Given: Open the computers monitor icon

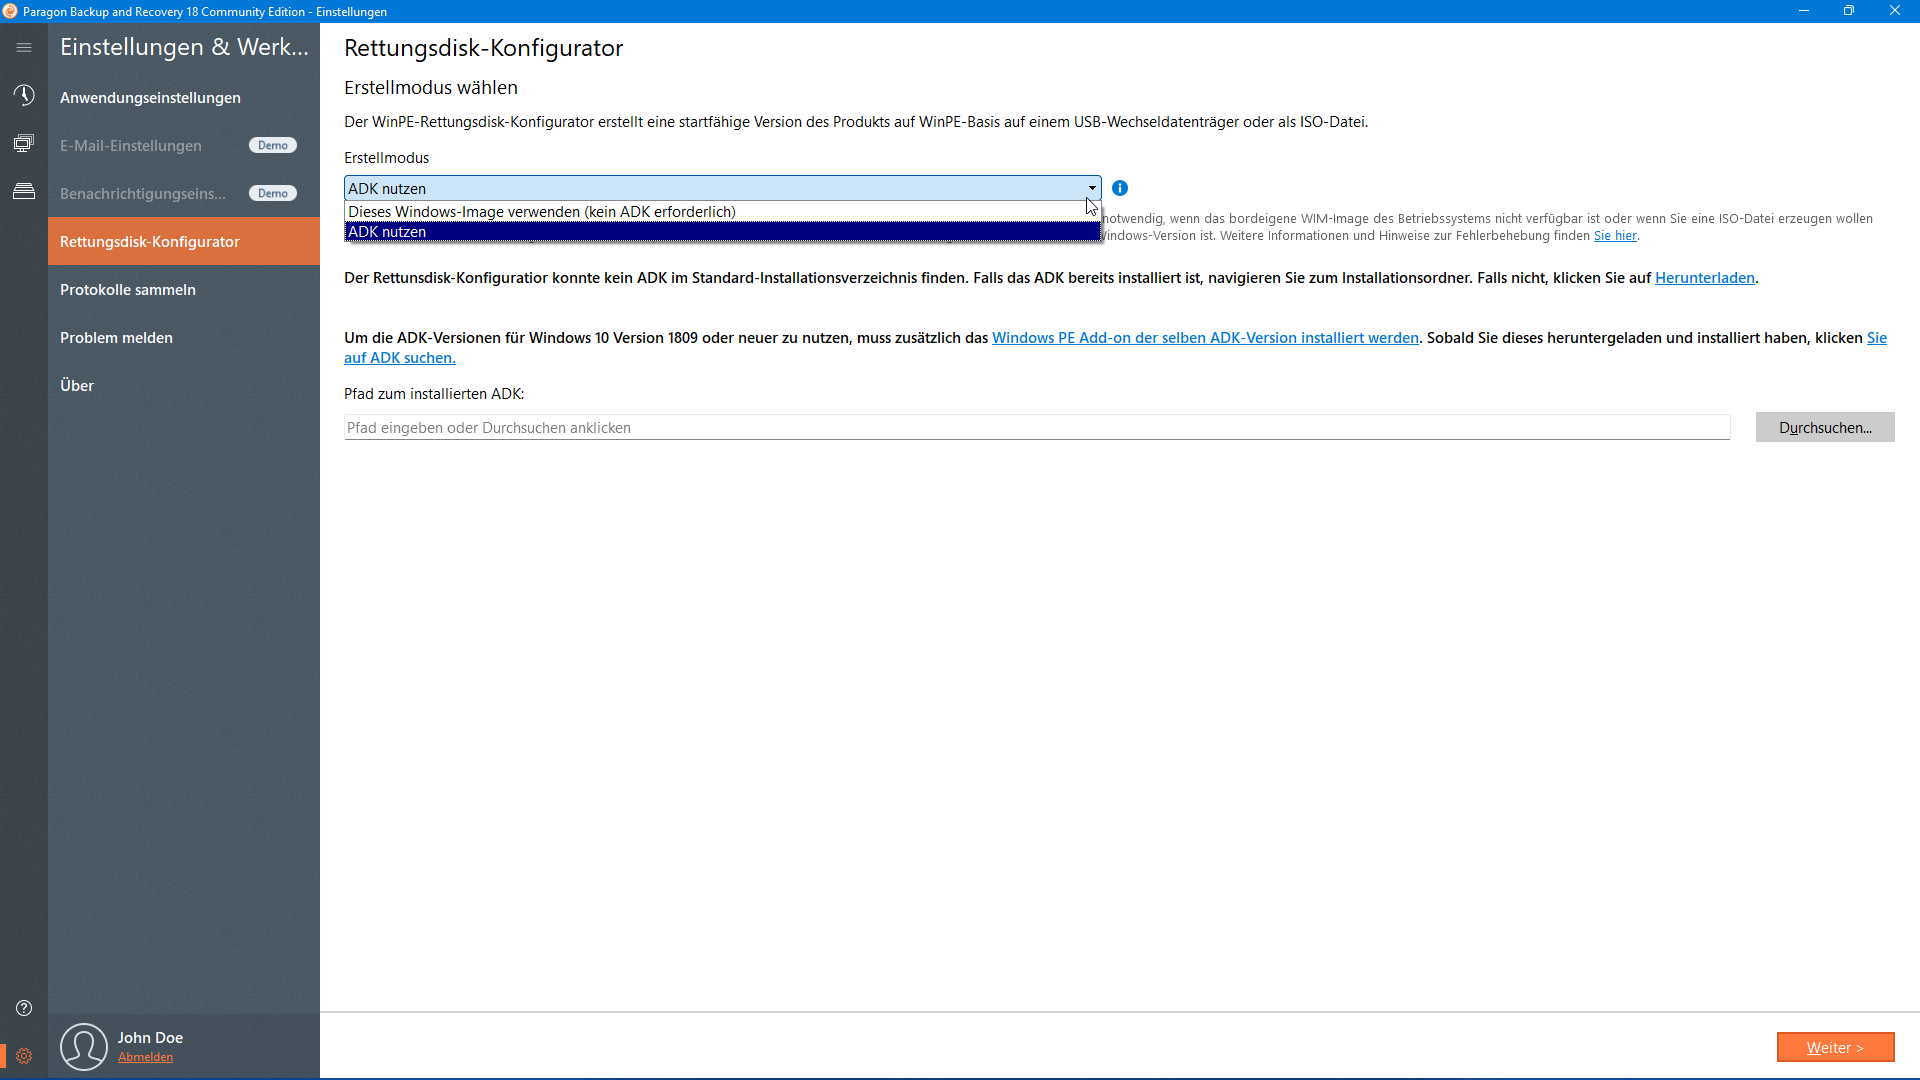Looking at the screenshot, I should (24, 143).
